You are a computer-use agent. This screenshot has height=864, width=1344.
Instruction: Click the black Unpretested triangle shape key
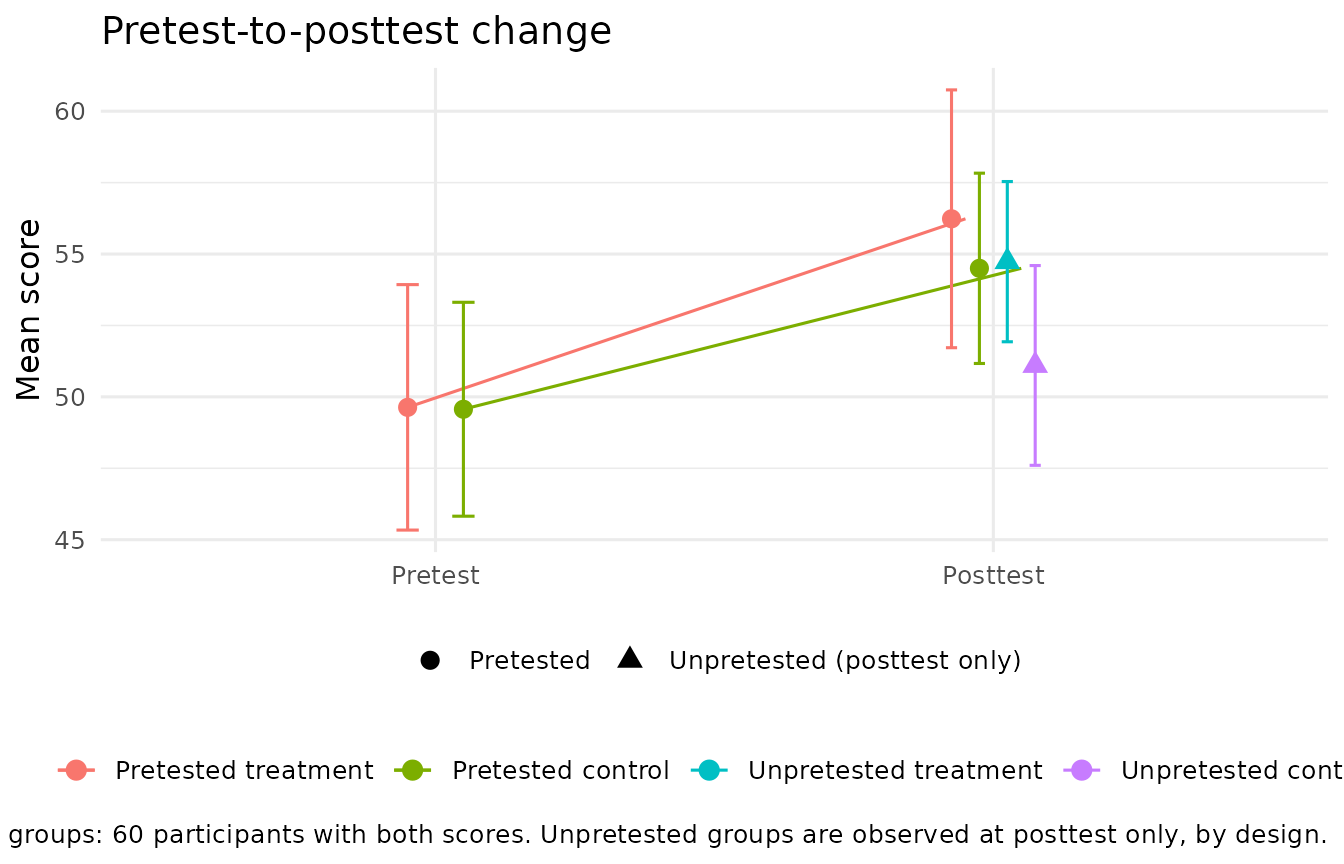(x=630, y=658)
